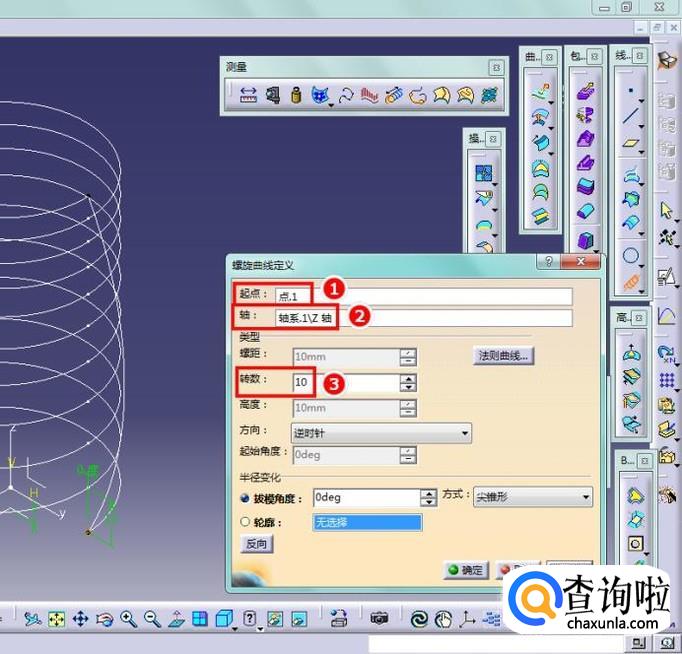The height and width of the screenshot is (654, 682).
Task: Click the 轴 input field showing 轴系.1\Z 轴
Action: [424, 318]
